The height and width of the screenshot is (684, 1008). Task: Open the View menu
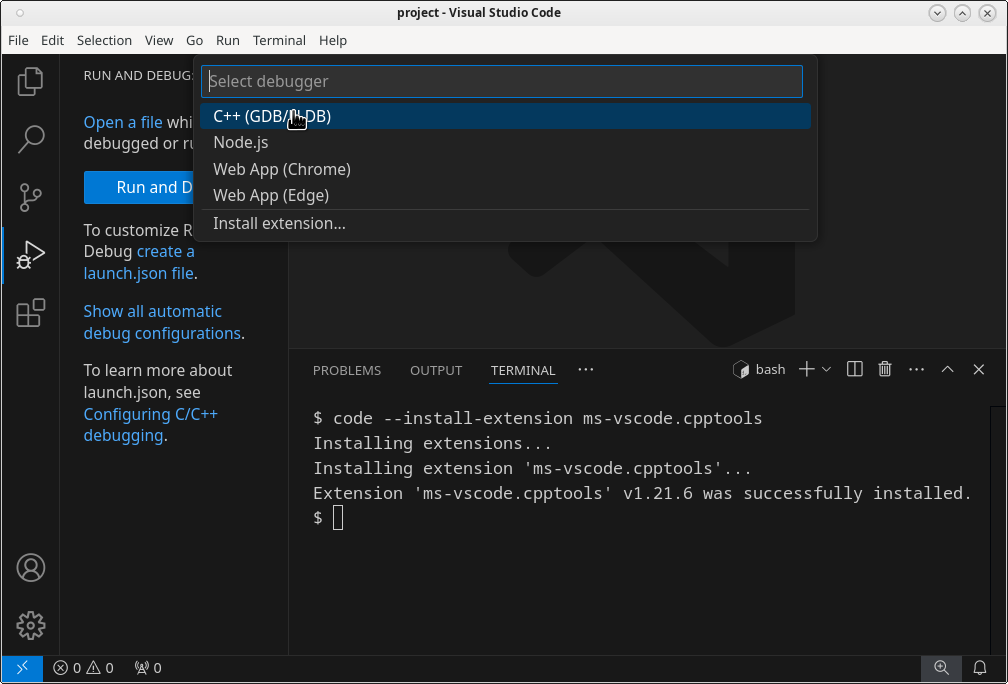pyautogui.click(x=159, y=40)
